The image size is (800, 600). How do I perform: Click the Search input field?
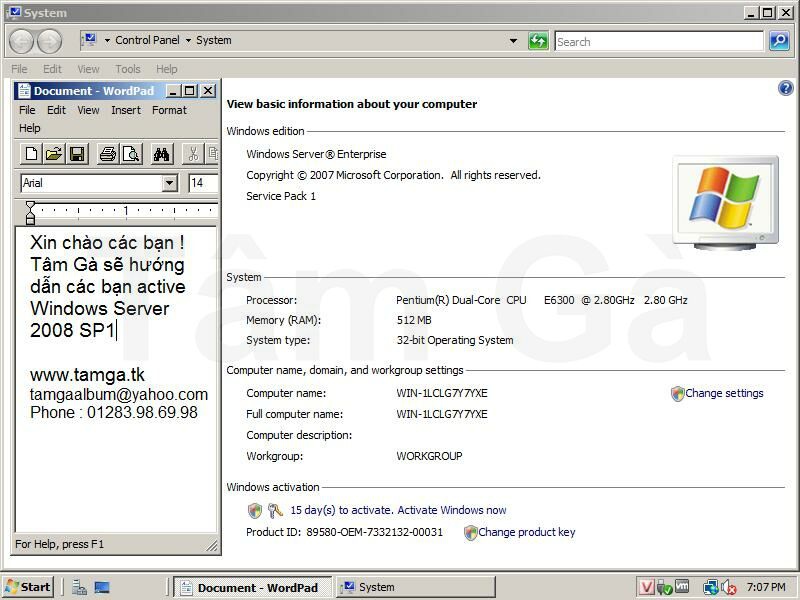pos(659,41)
